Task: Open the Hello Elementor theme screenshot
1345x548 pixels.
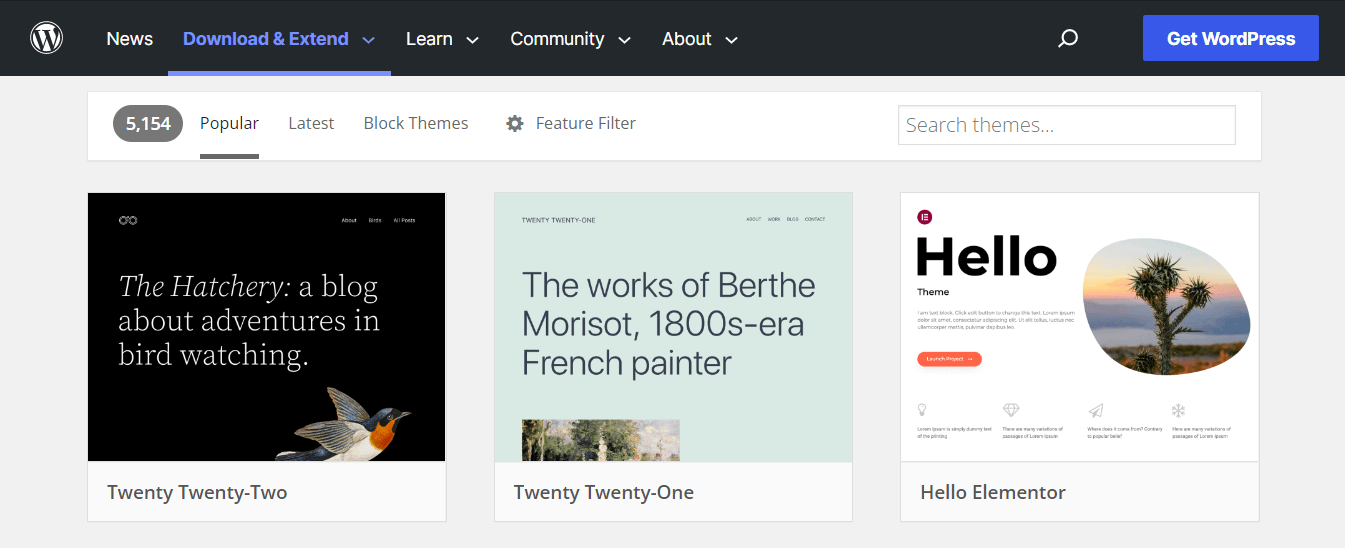Action: click(x=1080, y=327)
